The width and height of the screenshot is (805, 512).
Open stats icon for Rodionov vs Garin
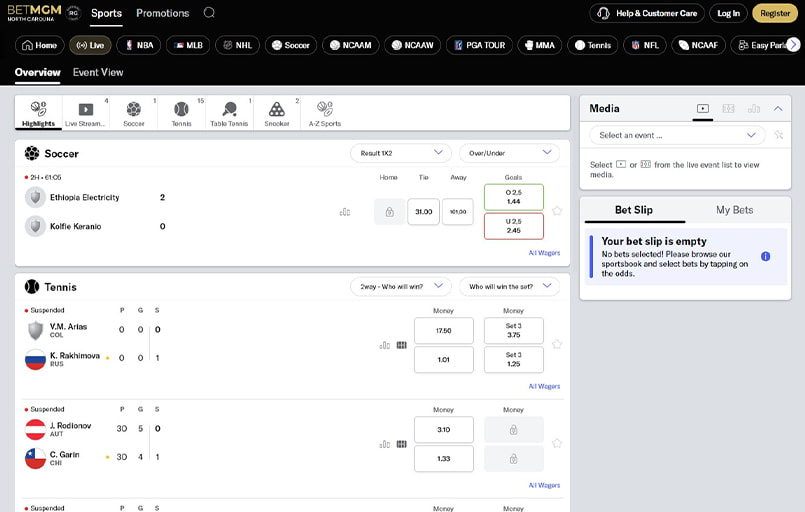[385, 444]
